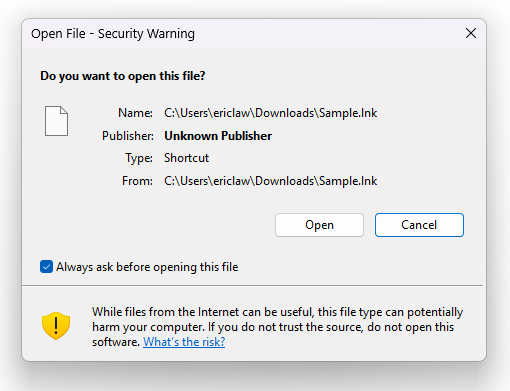Click the Unknown Publisher text
Viewport: 510px width, 391px height.
pyautogui.click(x=218, y=136)
